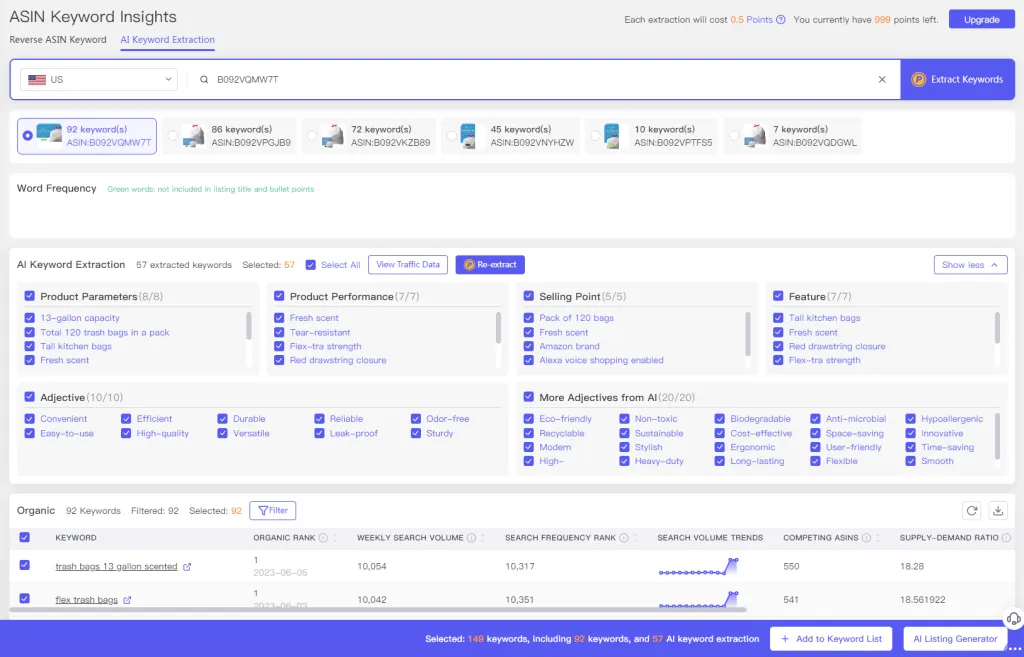
Task: Click the download export icon
Action: (997, 511)
